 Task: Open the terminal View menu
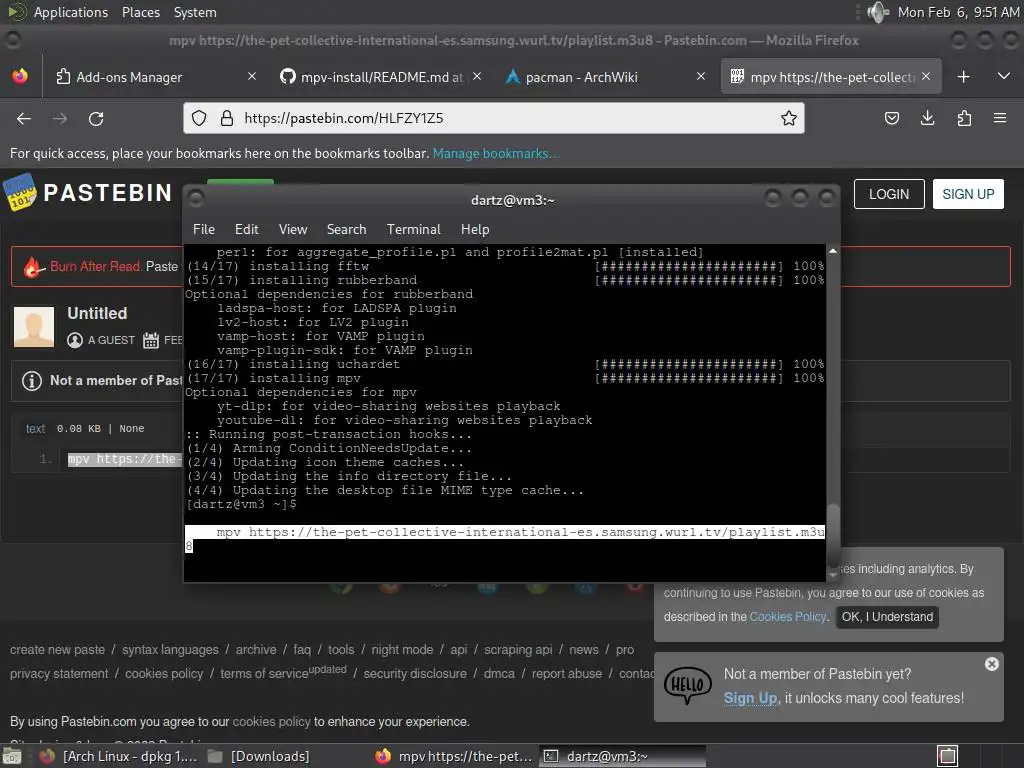(293, 229)
